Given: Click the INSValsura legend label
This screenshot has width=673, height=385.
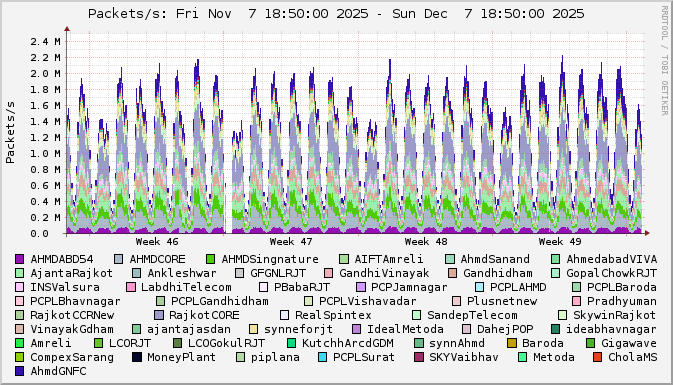Looking at the screenshot, I should click(65, 287).
